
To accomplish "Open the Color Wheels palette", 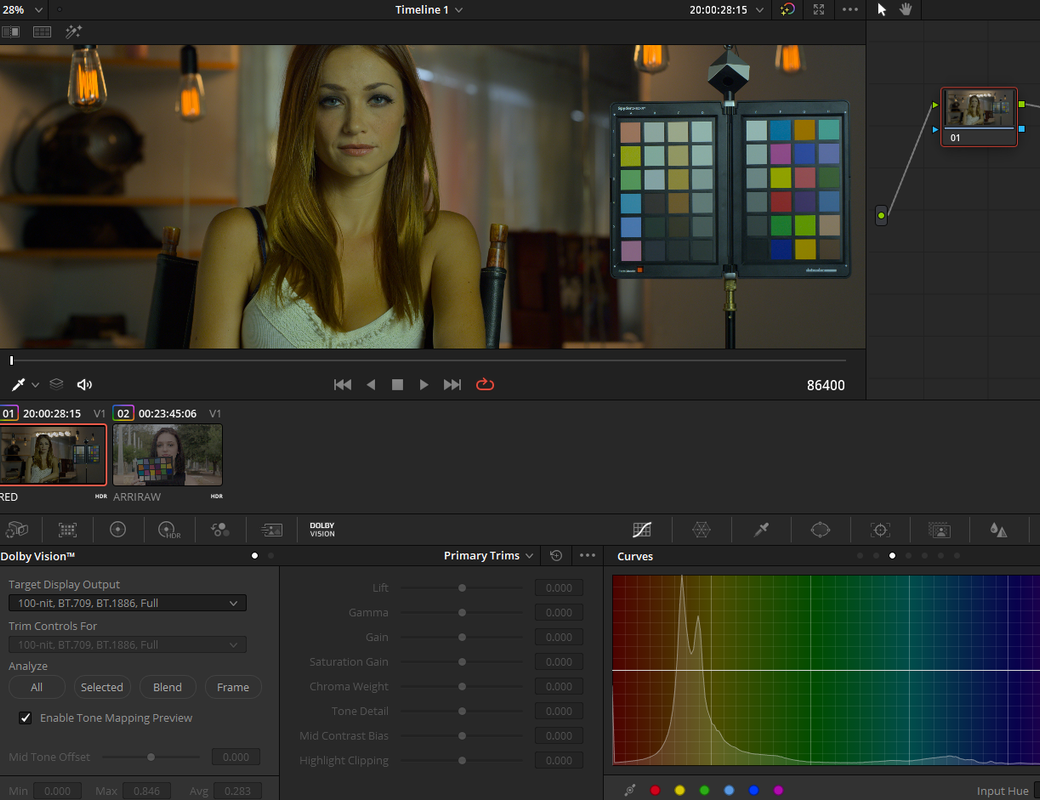I will [118, 529].
